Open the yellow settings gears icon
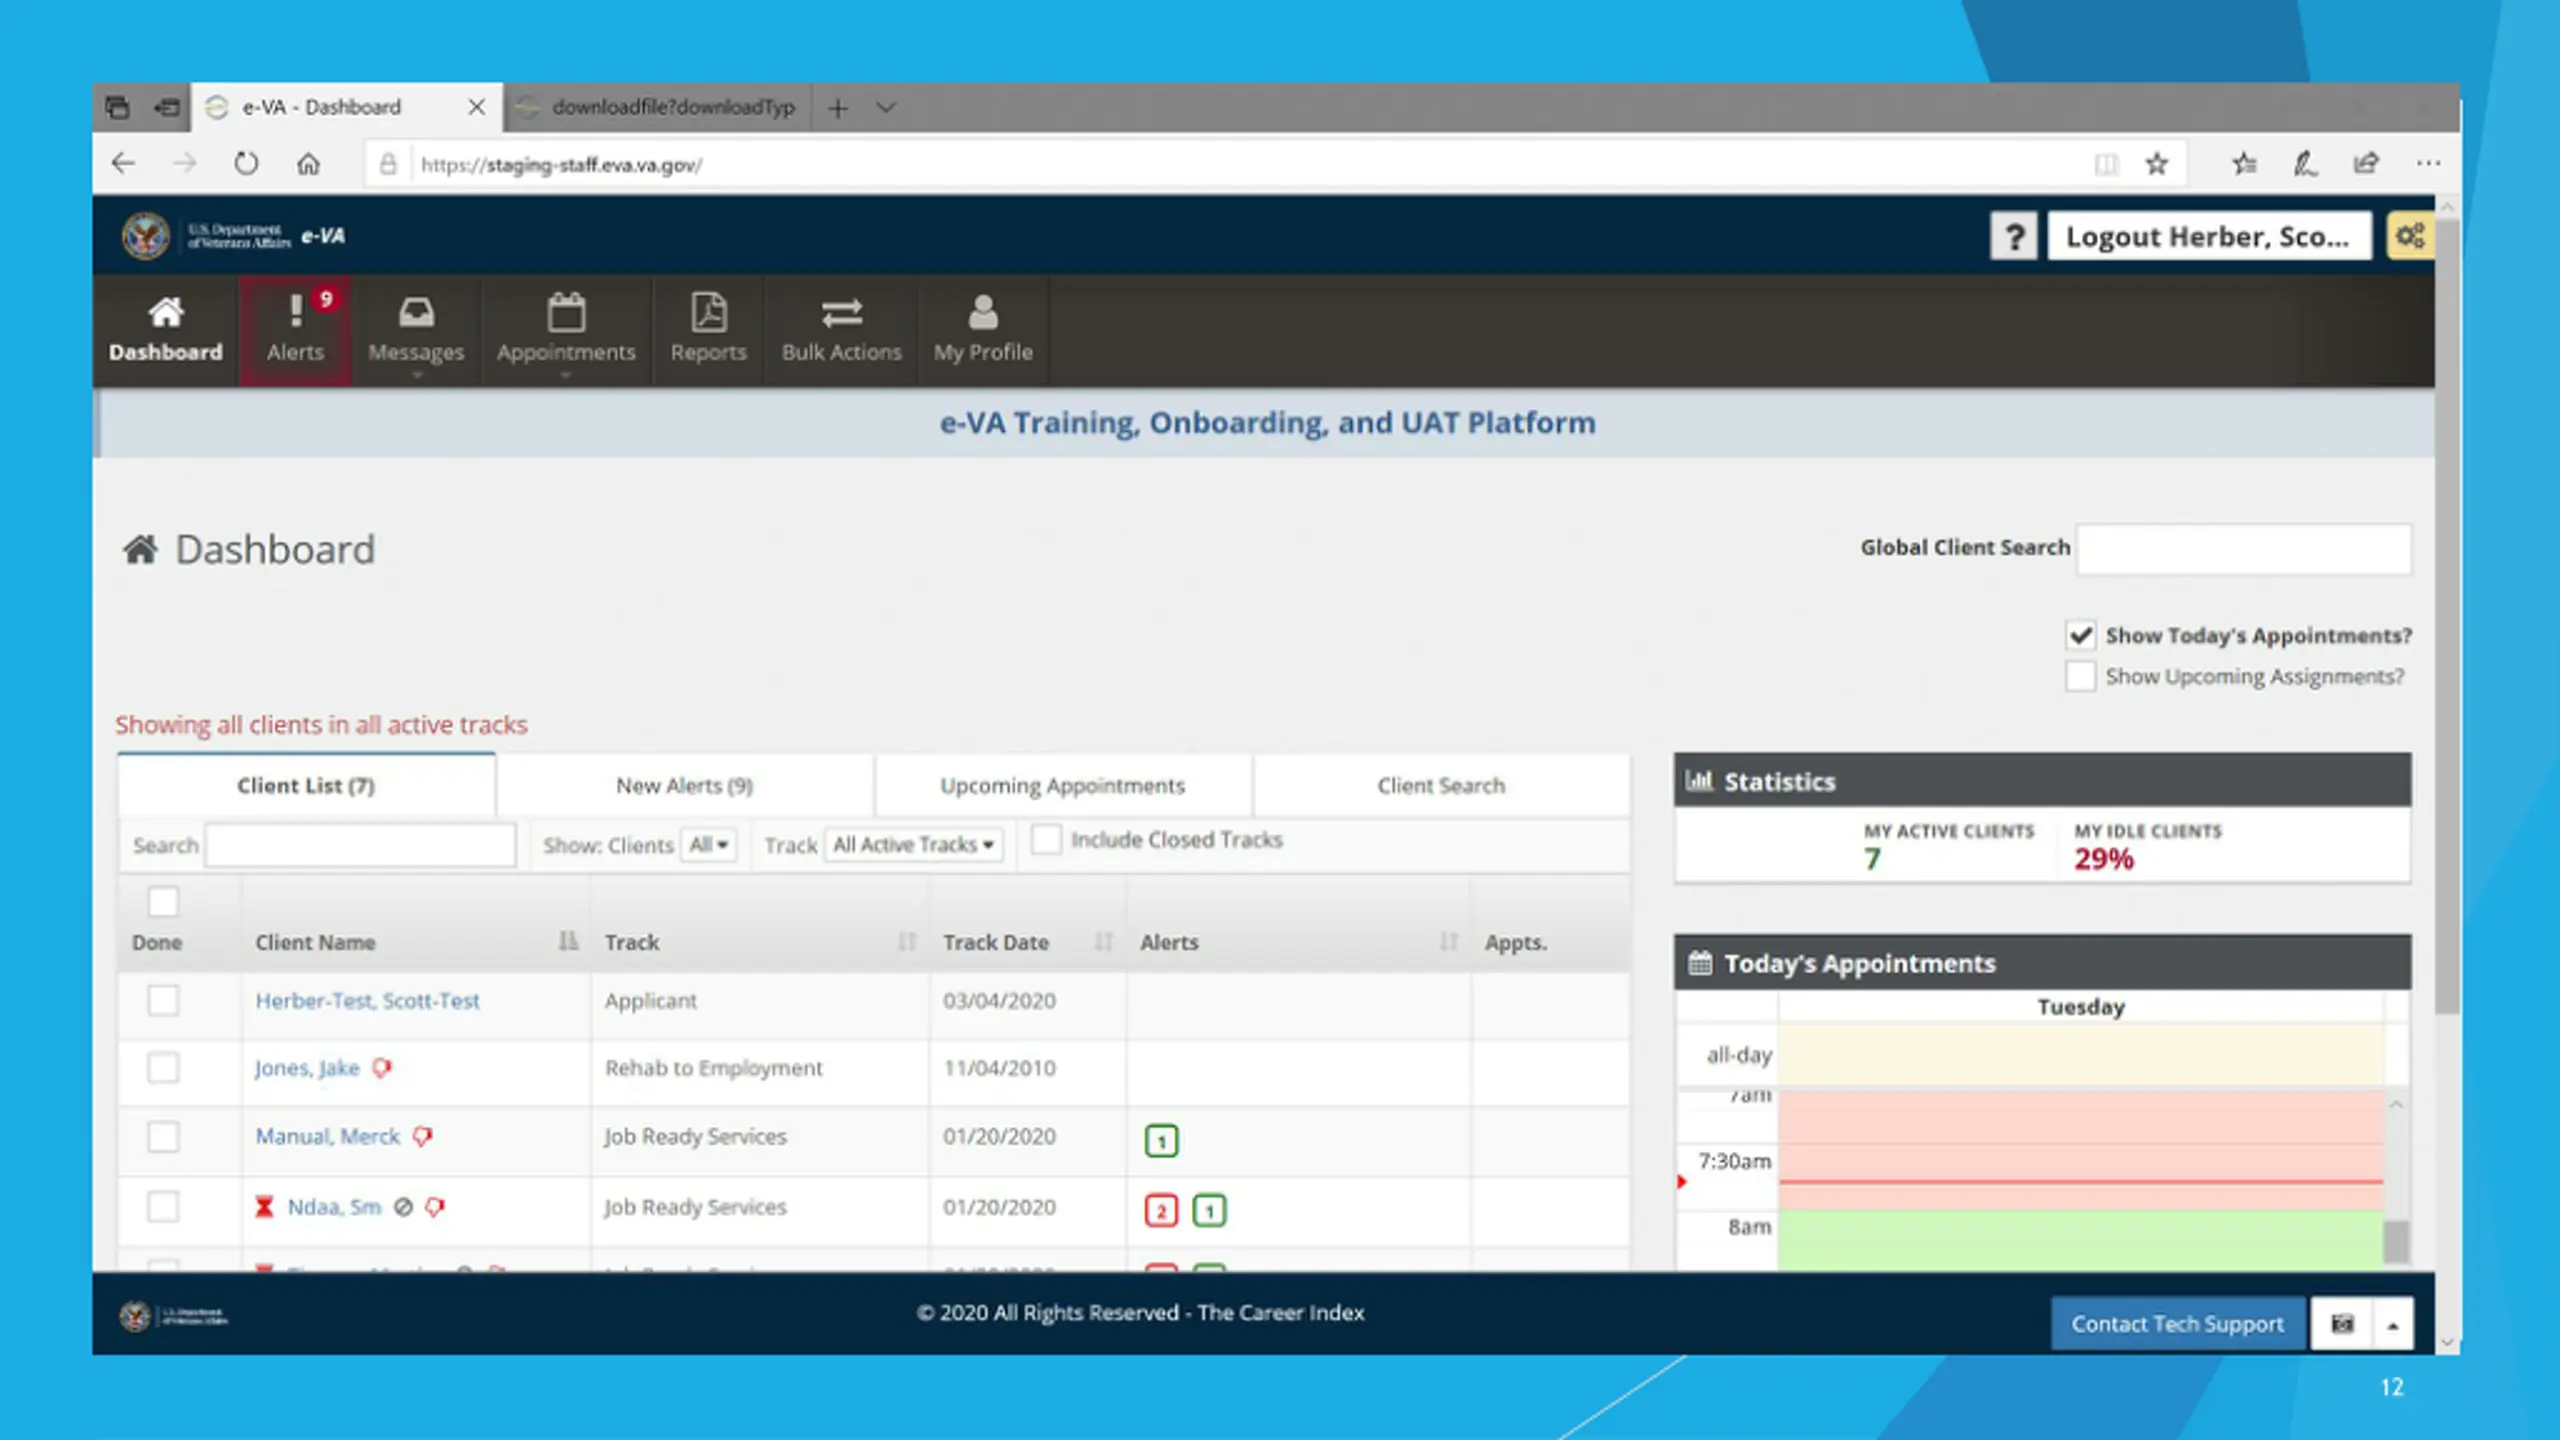 2410,237
